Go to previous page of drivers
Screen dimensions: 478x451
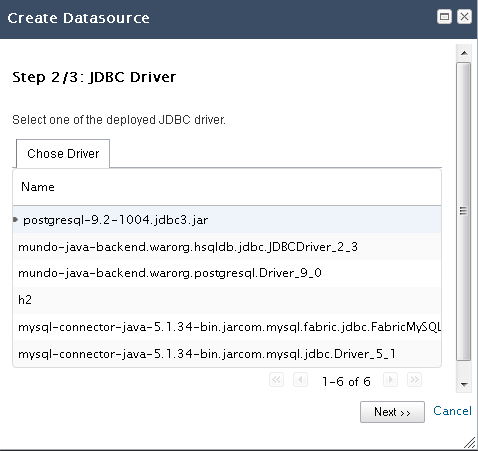(x=300, y=380)
